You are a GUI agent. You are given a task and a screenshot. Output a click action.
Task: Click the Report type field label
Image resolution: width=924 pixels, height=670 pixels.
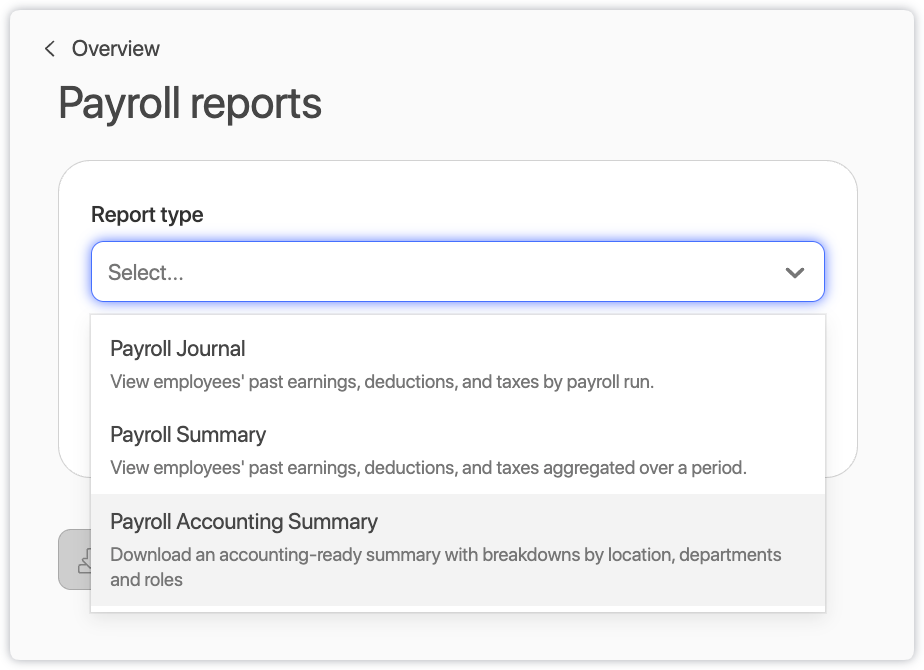coord(147,215)
